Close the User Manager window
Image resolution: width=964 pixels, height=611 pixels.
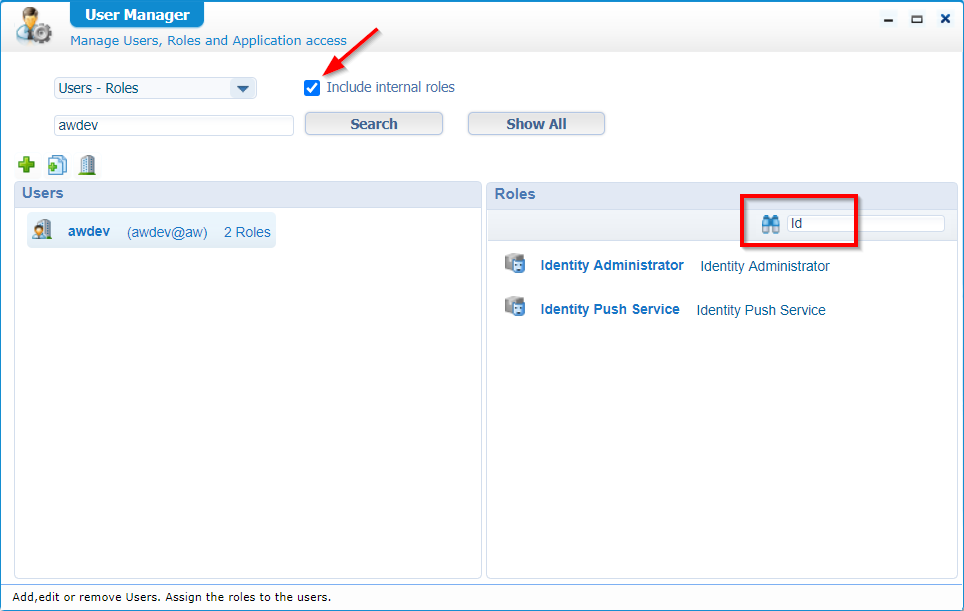[x=946, y=19]
